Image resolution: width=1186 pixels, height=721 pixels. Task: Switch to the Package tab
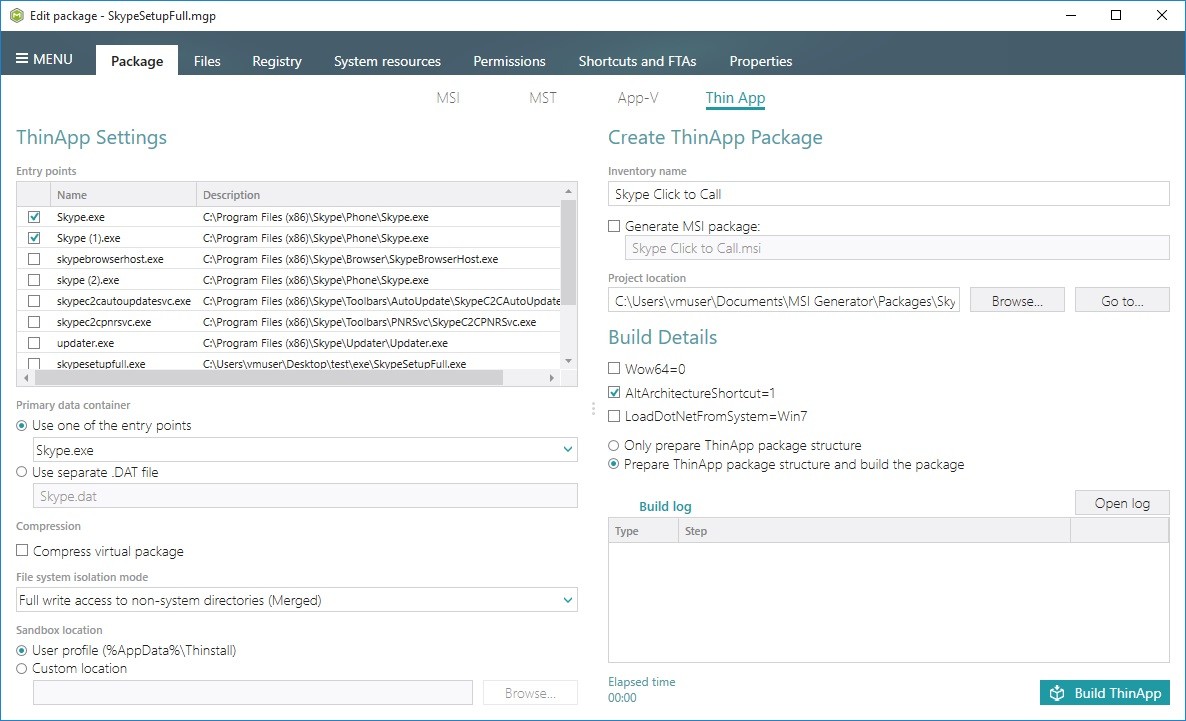(x=137, y=61)
